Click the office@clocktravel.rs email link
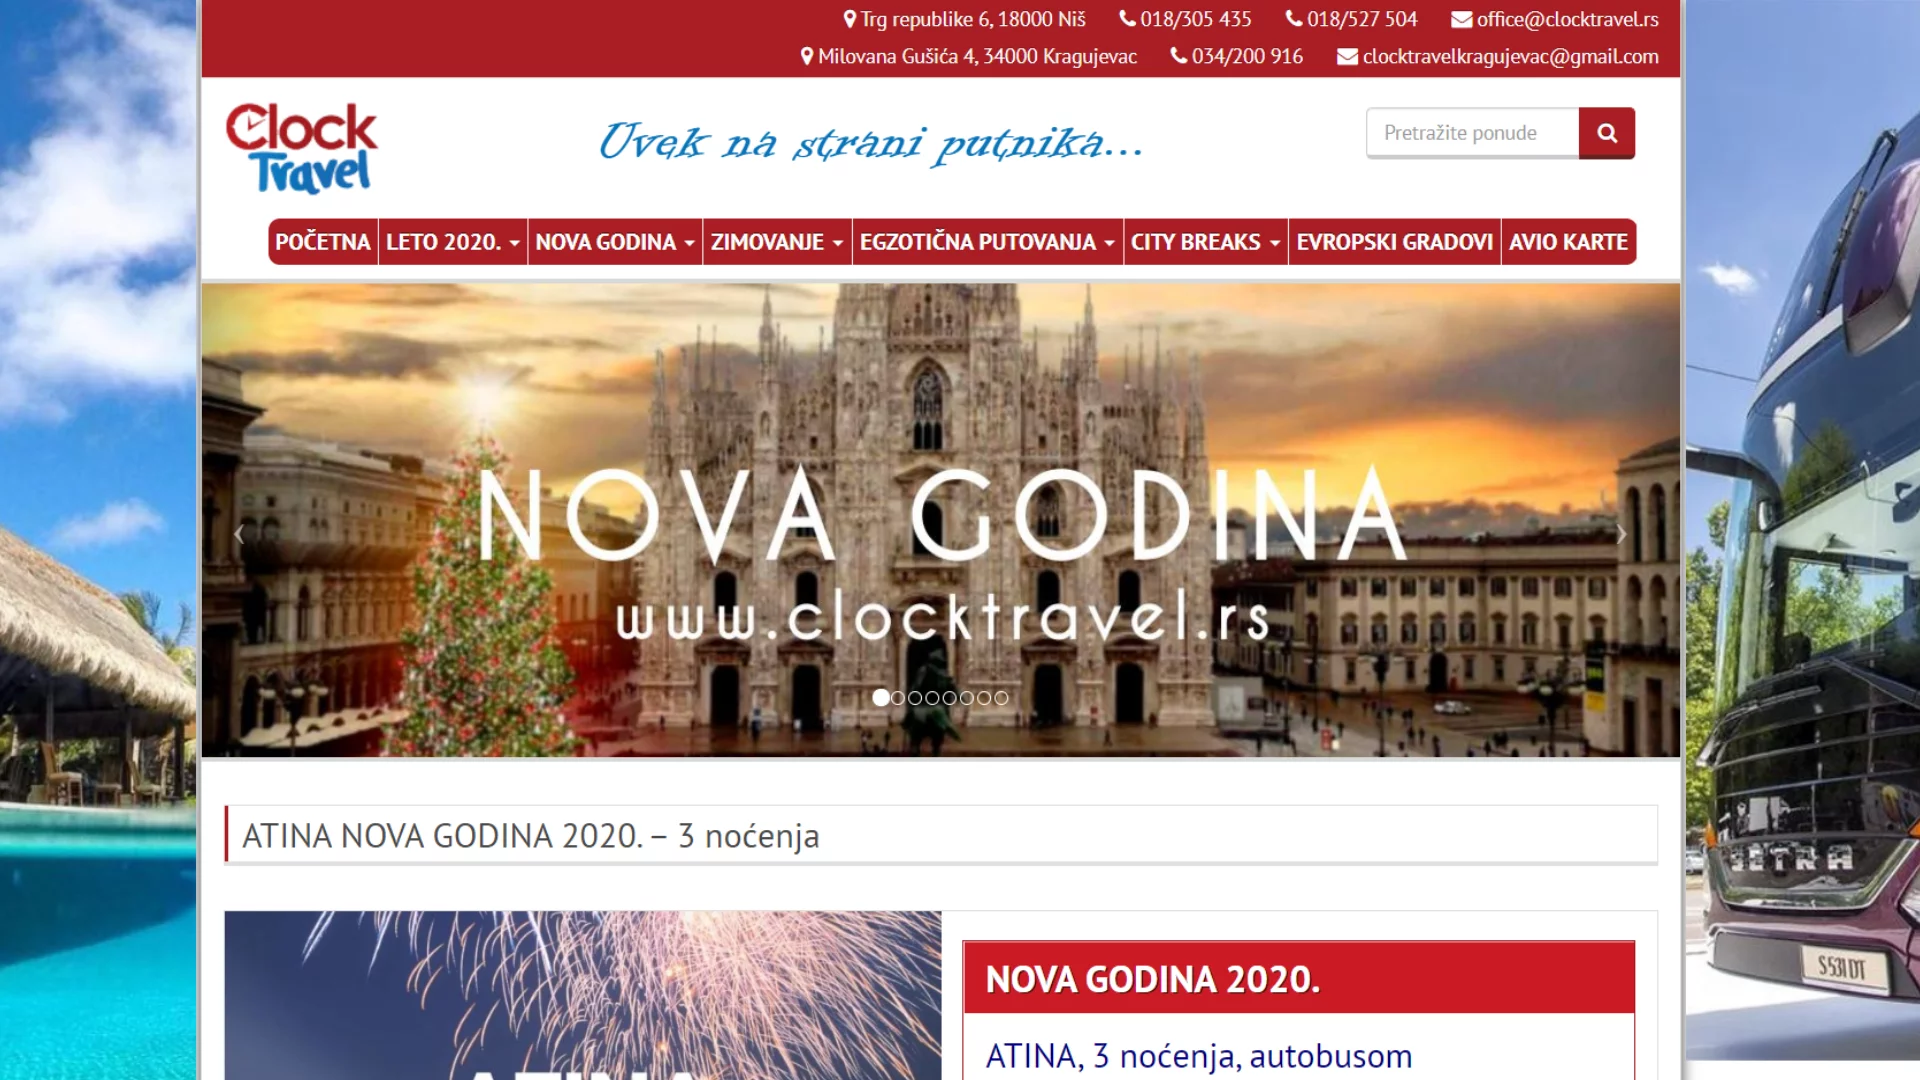1920x1080 pixels. point(1567,19)
